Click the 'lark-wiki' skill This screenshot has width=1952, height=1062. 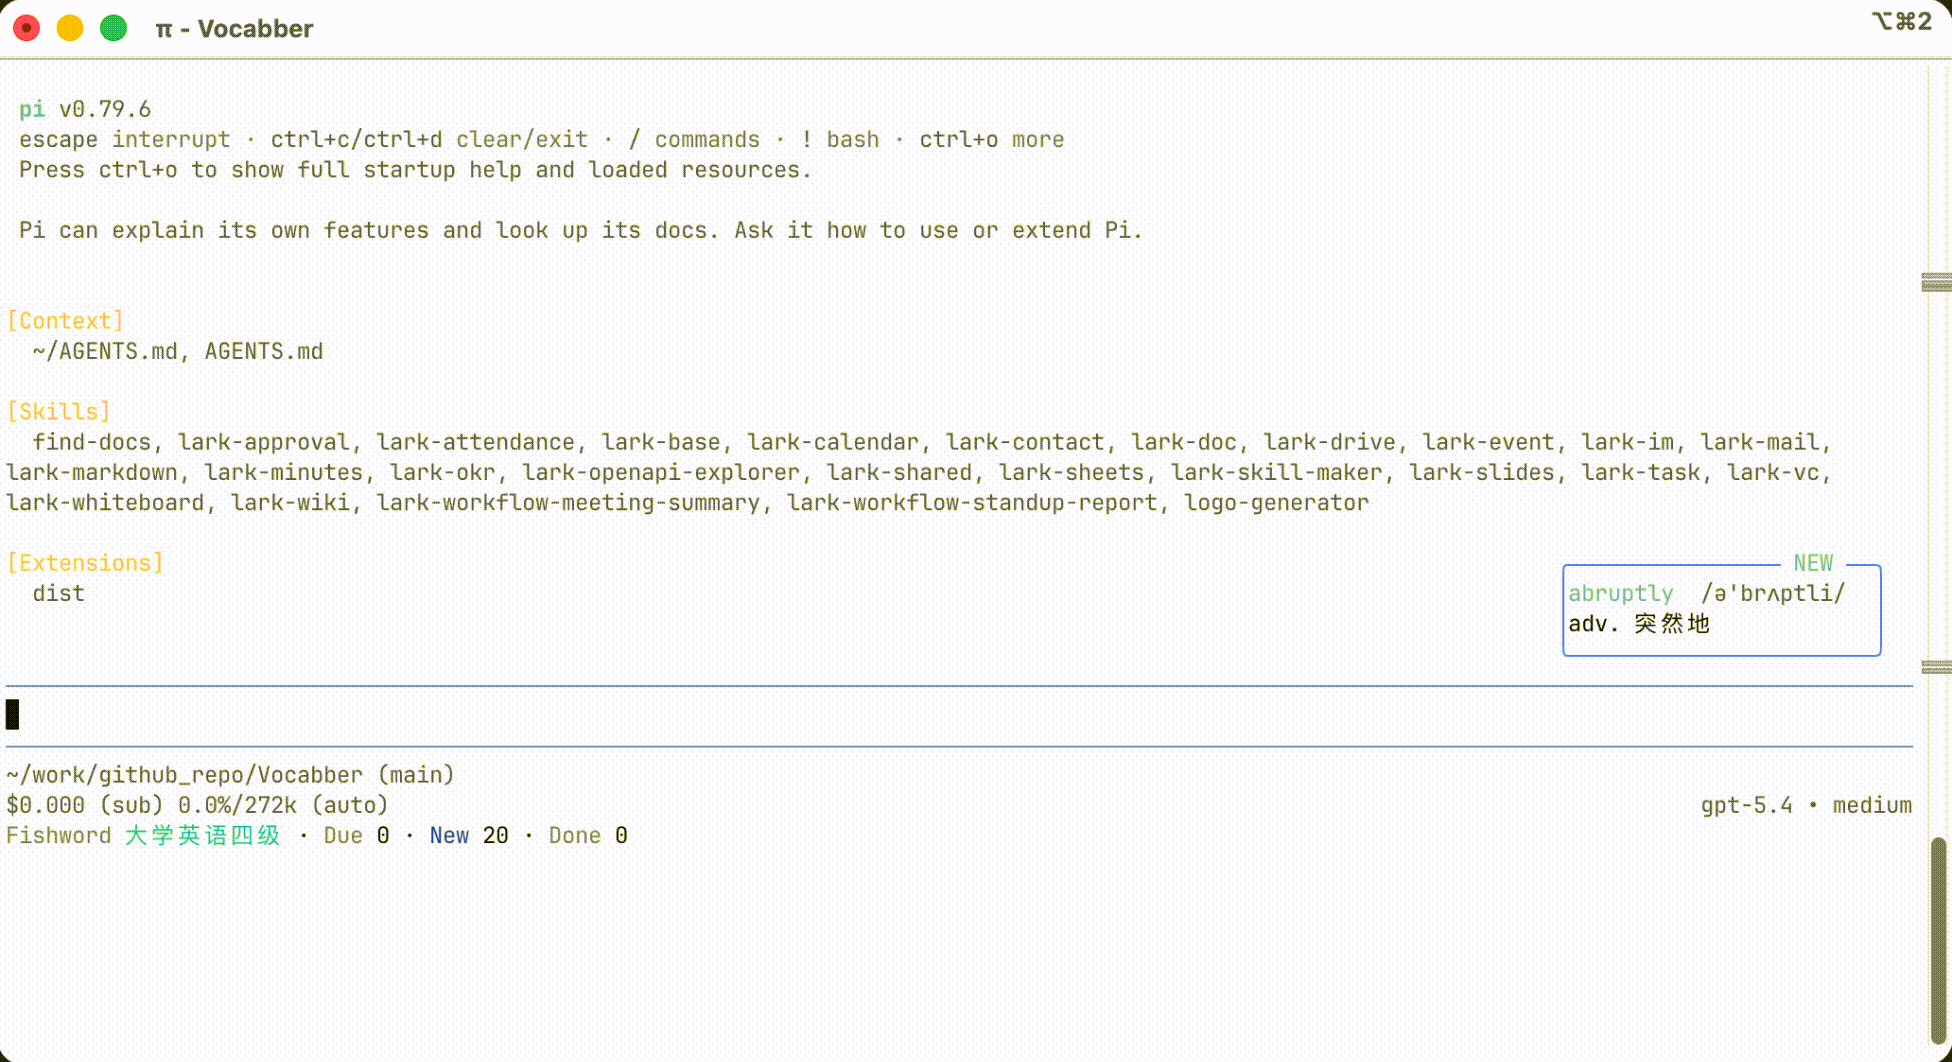(291, 503)
